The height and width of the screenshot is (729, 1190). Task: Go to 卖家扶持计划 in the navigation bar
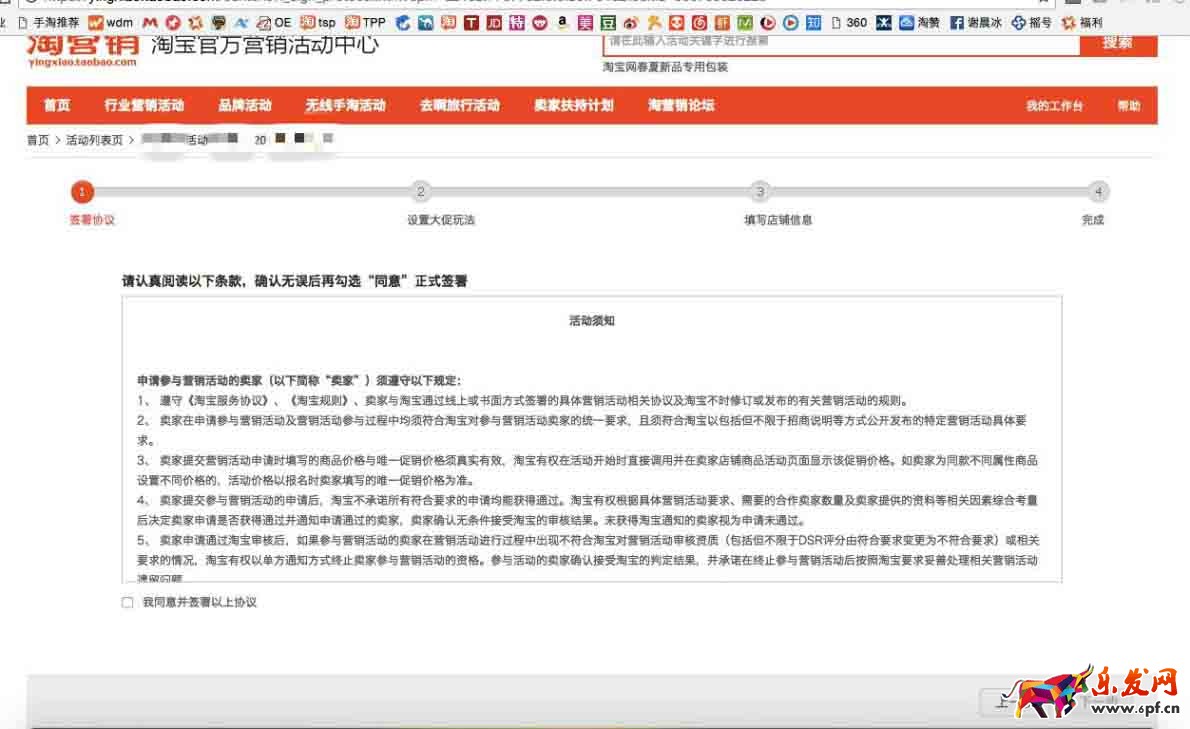pyautogui.click(x=573, y=106)
